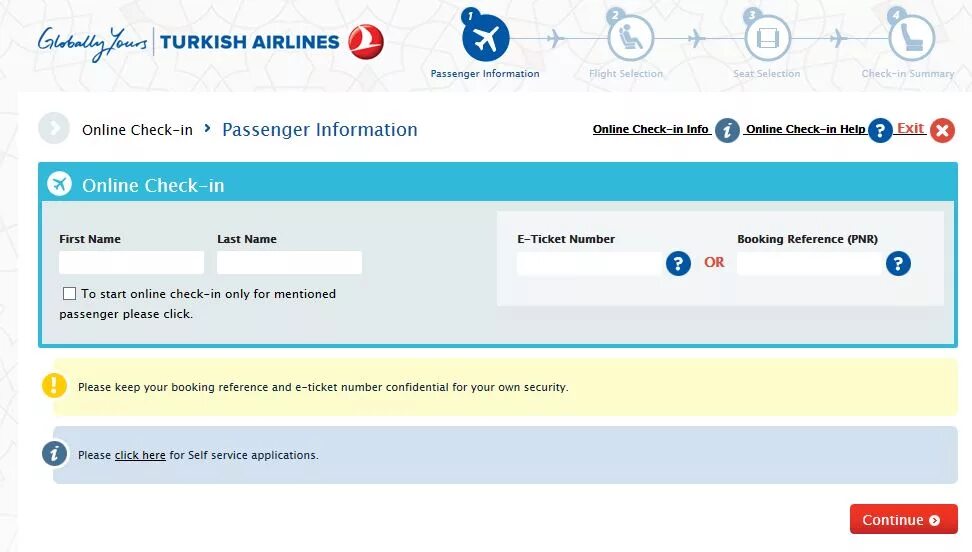
Task: Click the Online Check-in Info 'i' icon
Action: click(x=727, y=130)
